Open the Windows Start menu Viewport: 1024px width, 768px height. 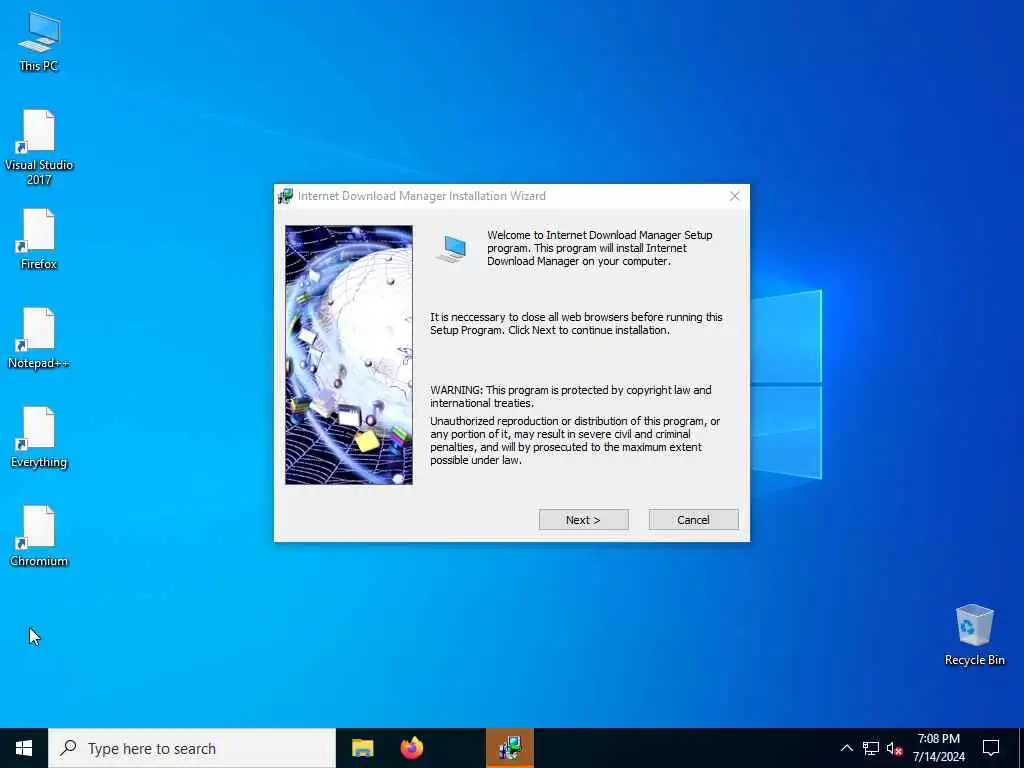pos(24,748)
